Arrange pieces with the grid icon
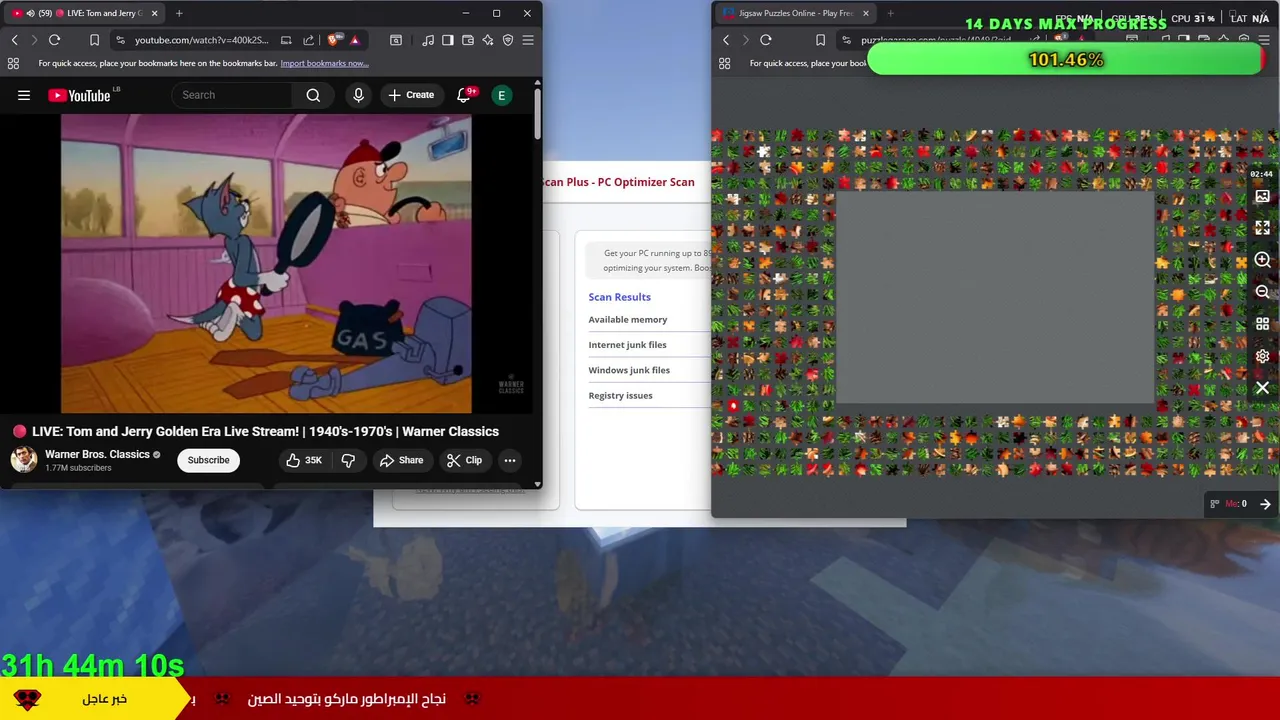Screen dimensions: 1280x720 click(x=1262, y=324)
